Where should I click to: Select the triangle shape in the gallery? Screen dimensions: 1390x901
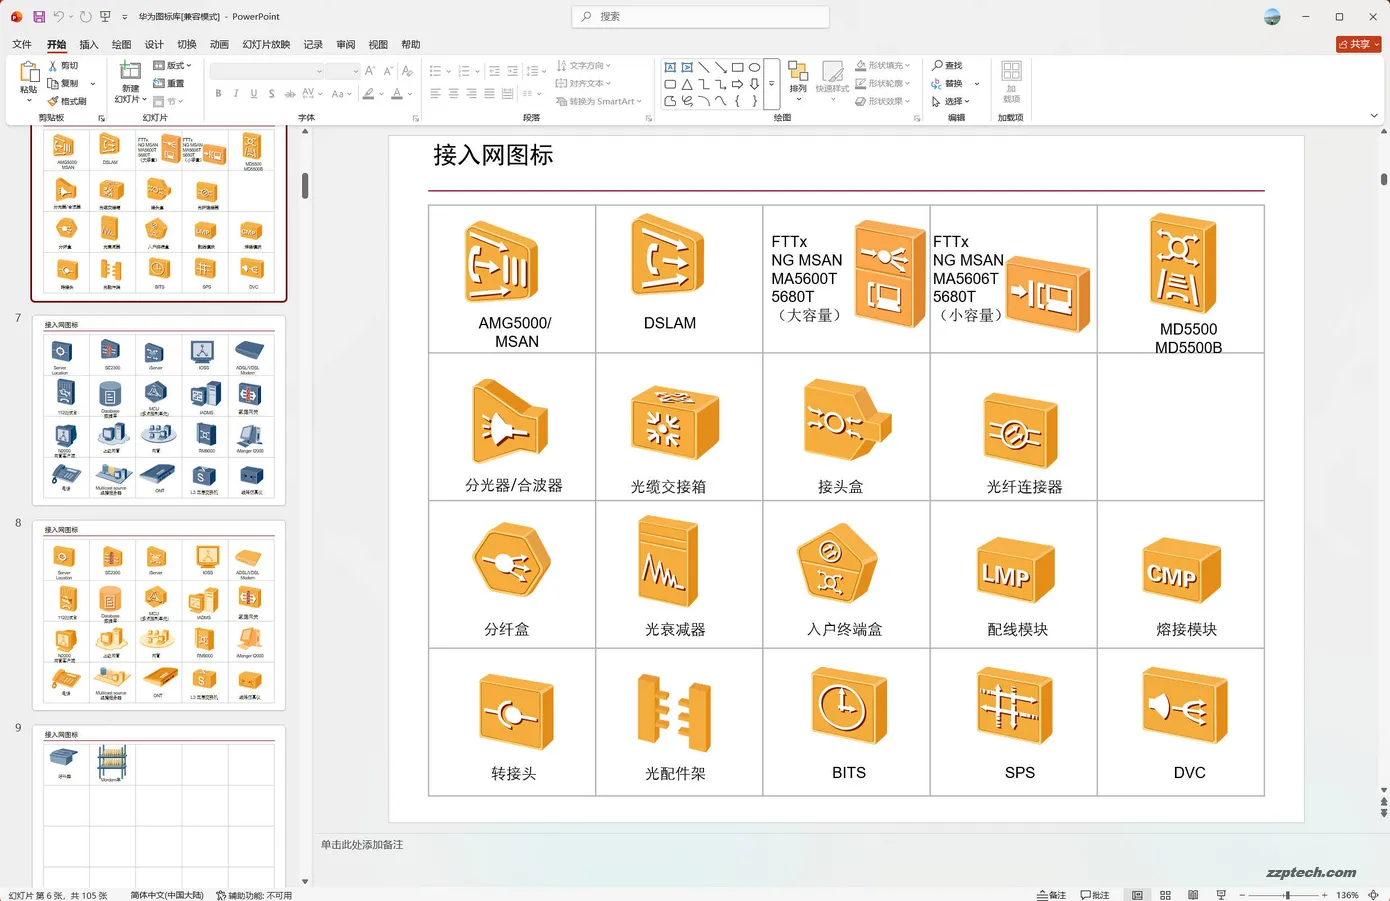(687, 84)
